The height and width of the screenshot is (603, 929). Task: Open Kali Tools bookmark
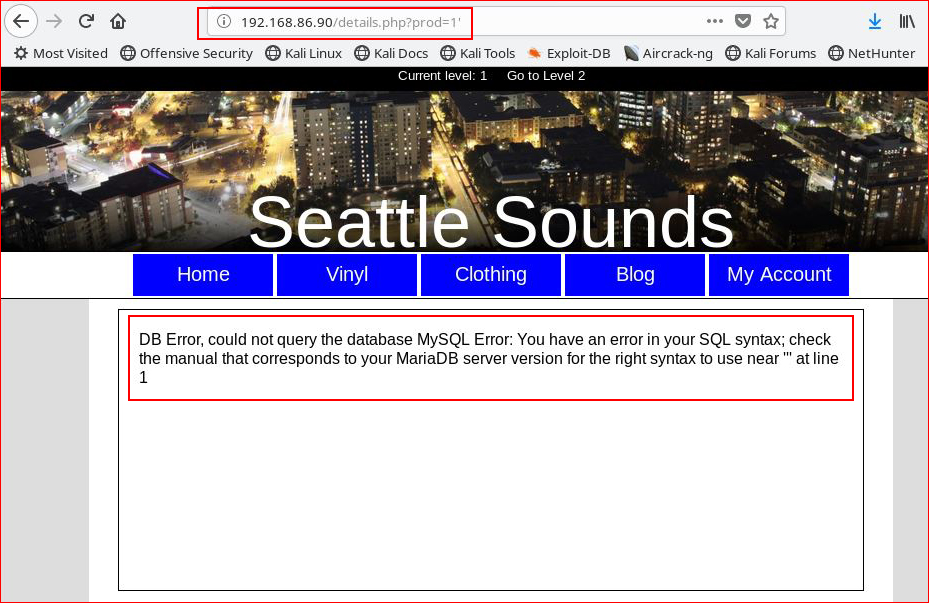point(478,53)
